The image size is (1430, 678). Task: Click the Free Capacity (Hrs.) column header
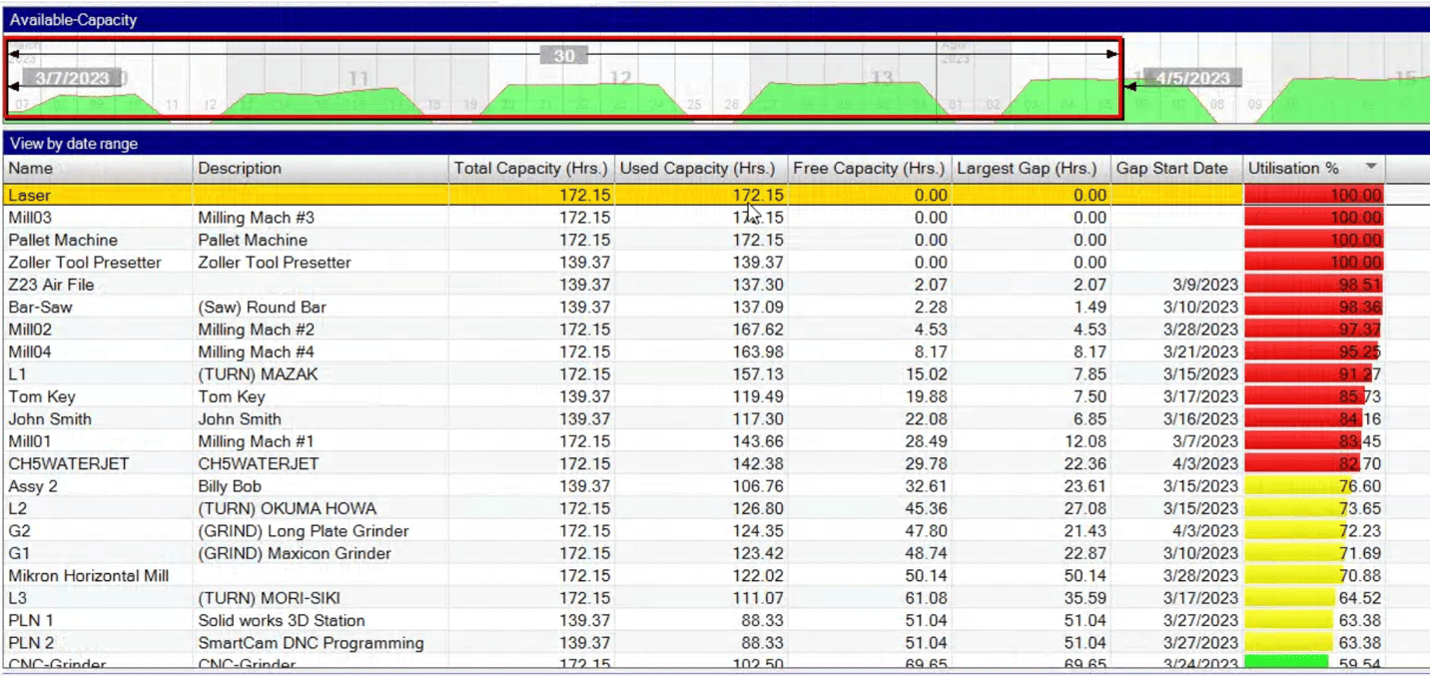click(x=869, y=168)
